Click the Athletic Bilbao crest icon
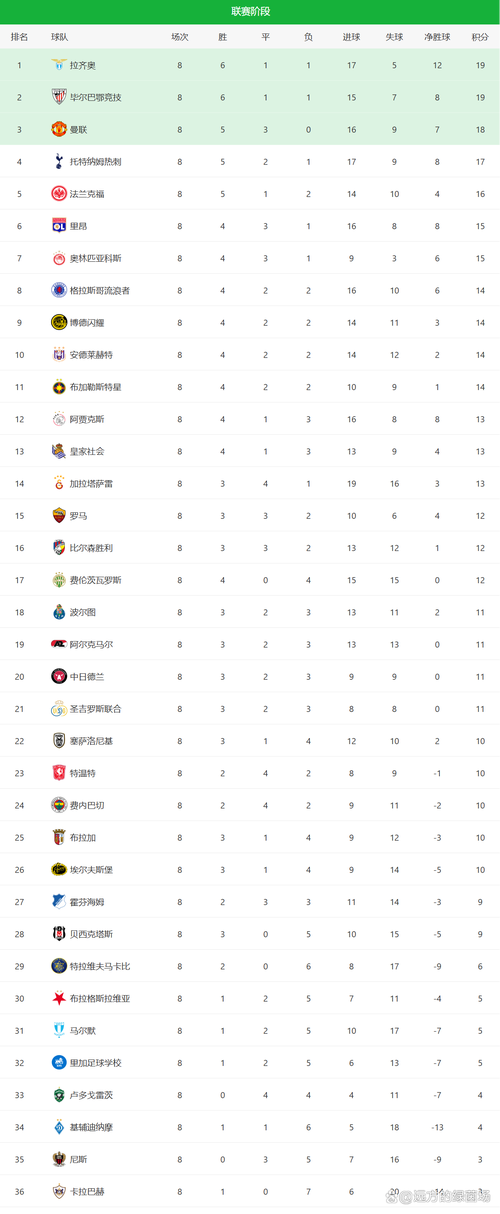500x1214 pixels. pyautogui.click(x=58, y=97)
